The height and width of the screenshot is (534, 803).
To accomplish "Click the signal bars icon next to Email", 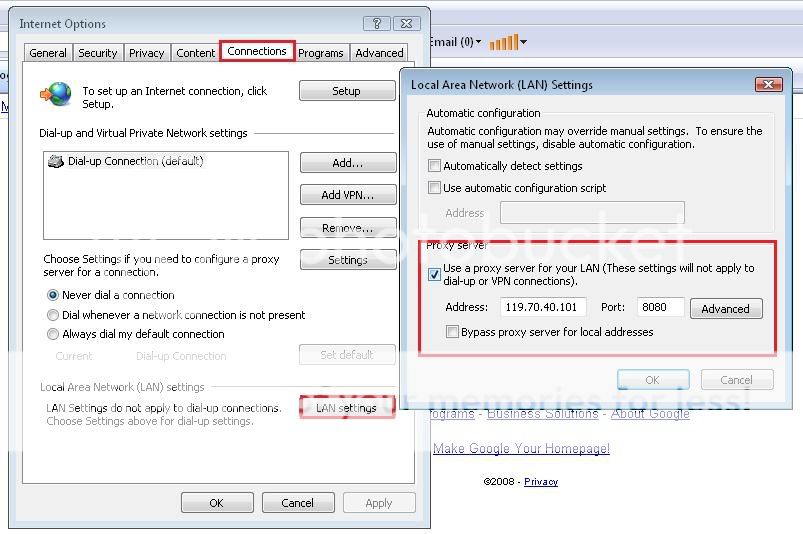I will coord(503,42).
